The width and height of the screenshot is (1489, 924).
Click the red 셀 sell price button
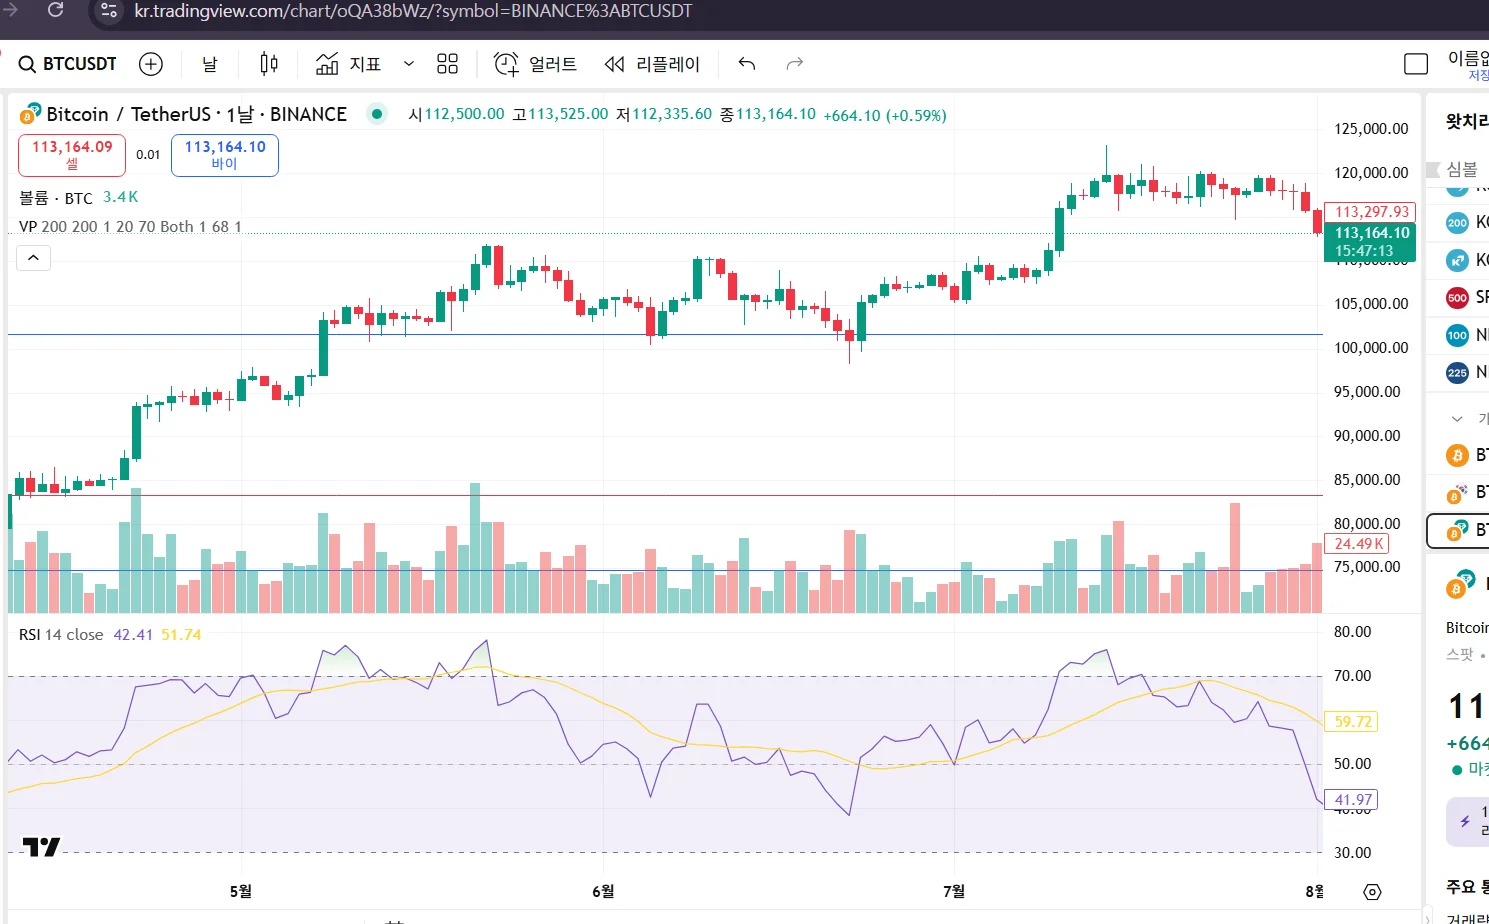tap(72, 155)
